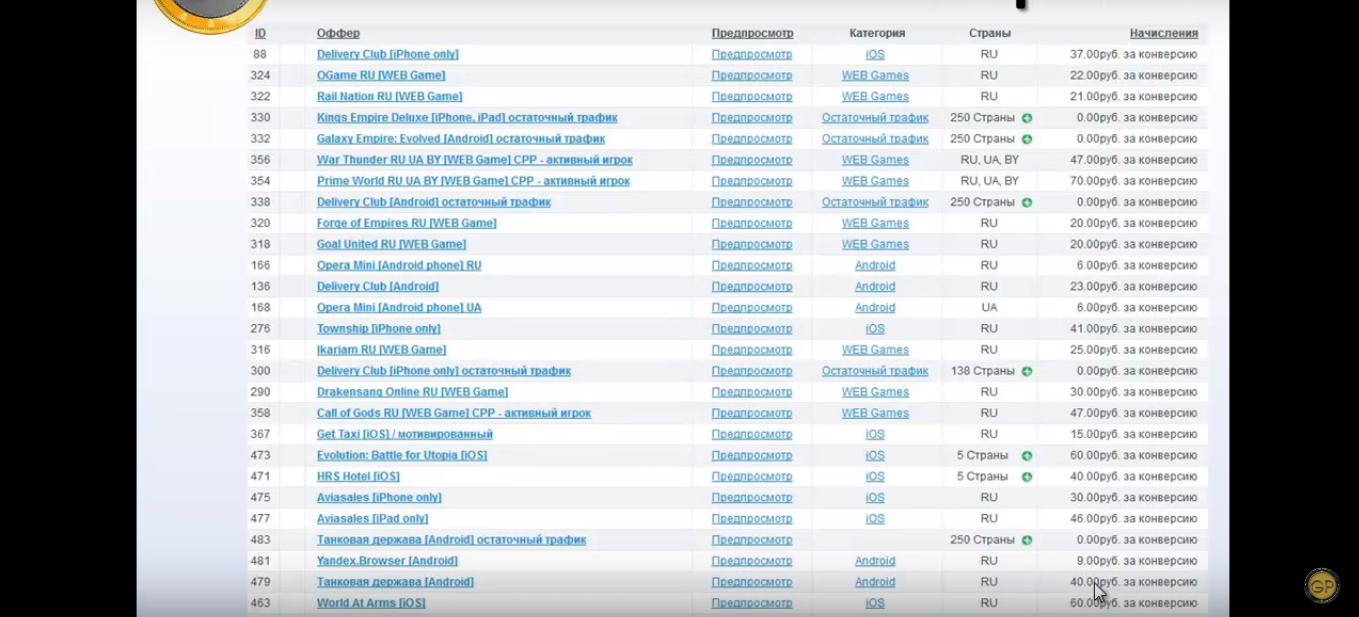The width and height of the screenshot is (1359, 617).
Task: Open Call of Gods RU offer
Action: [453, 413]
